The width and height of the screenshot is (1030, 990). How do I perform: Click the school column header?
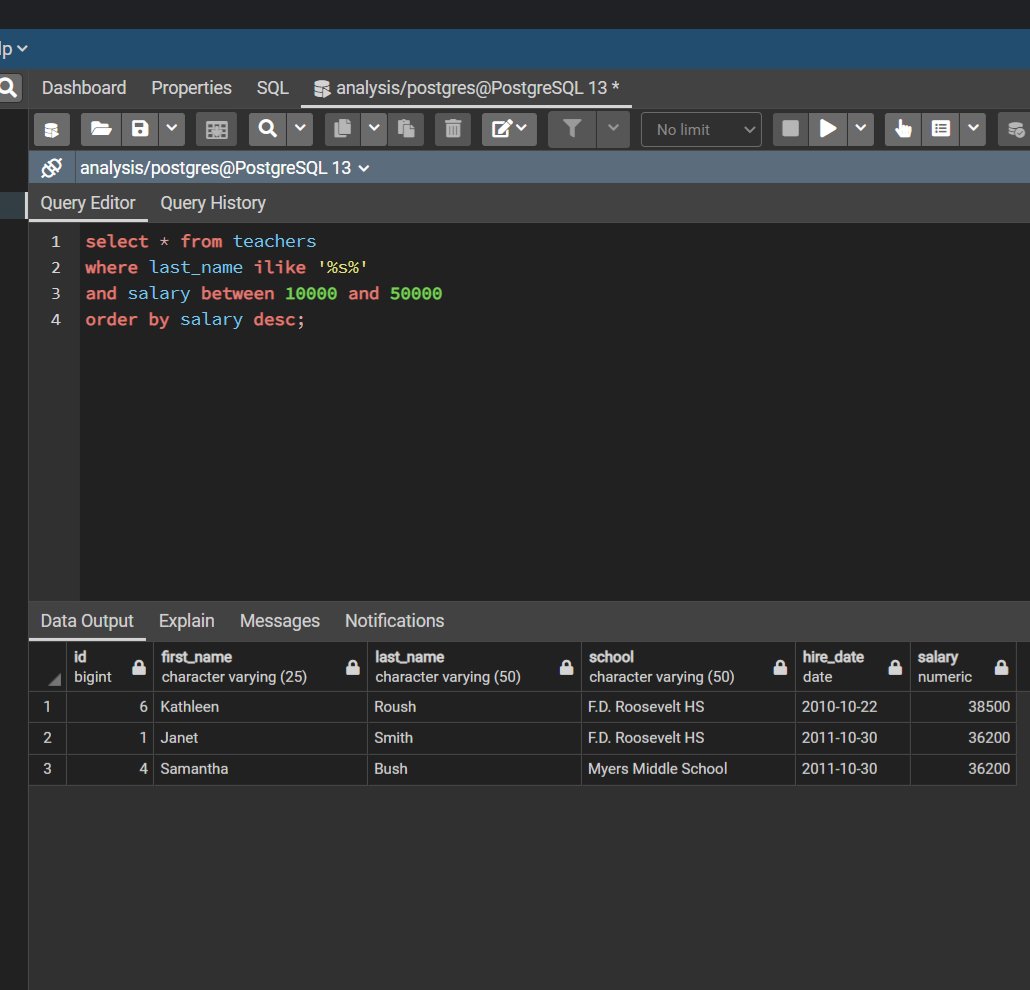click(688, 667)
